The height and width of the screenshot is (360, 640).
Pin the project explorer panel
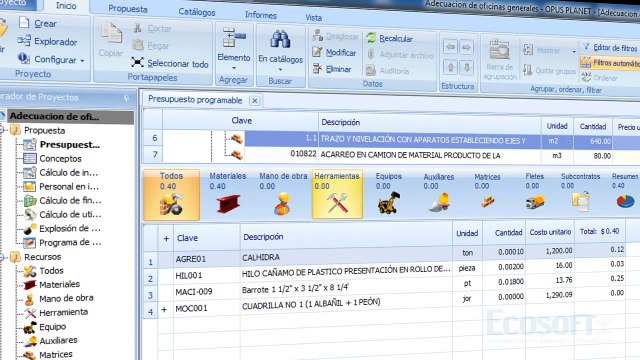point(127,98)
